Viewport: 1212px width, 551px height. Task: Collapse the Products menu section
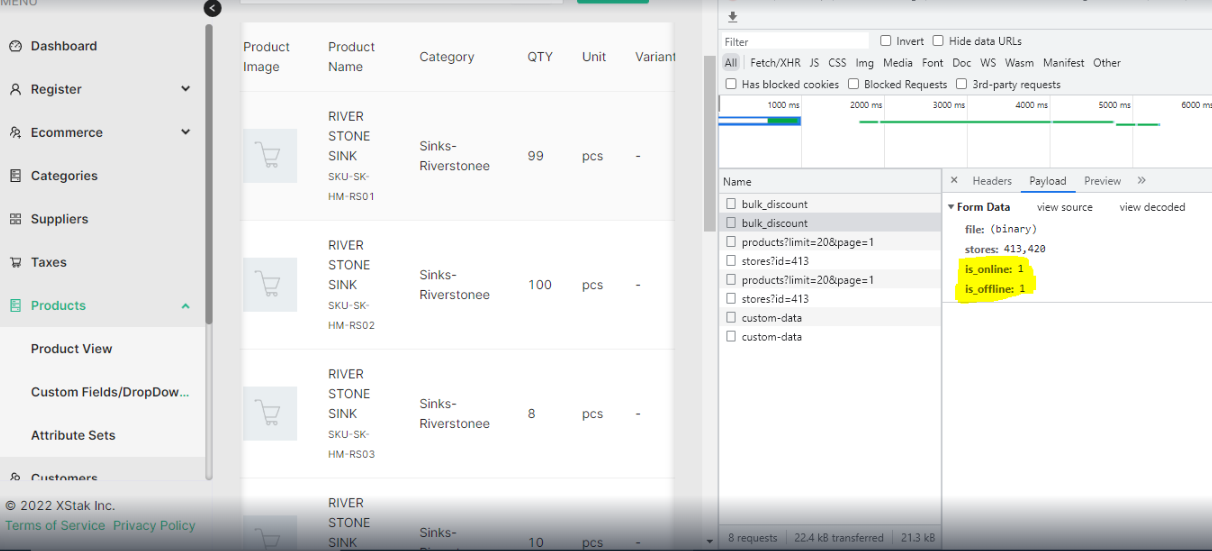point(185,306)
